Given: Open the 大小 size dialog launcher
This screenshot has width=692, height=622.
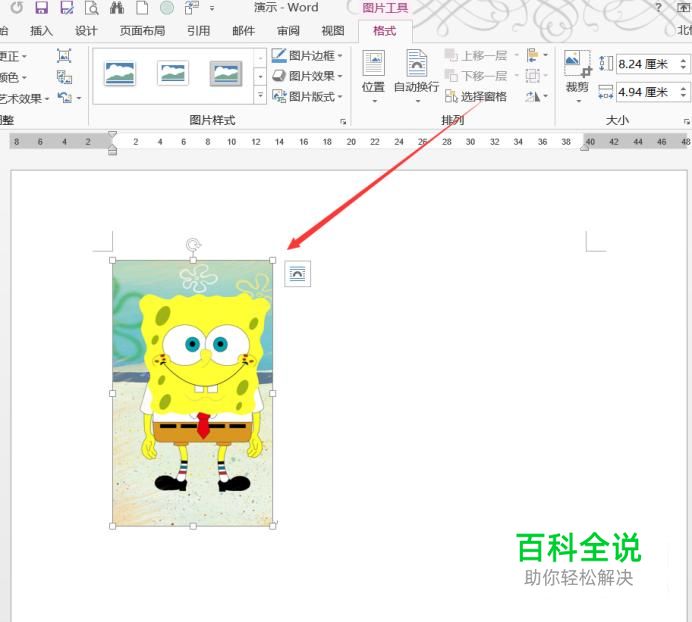Looking at the screenshot, I should (x=687, y=122).
